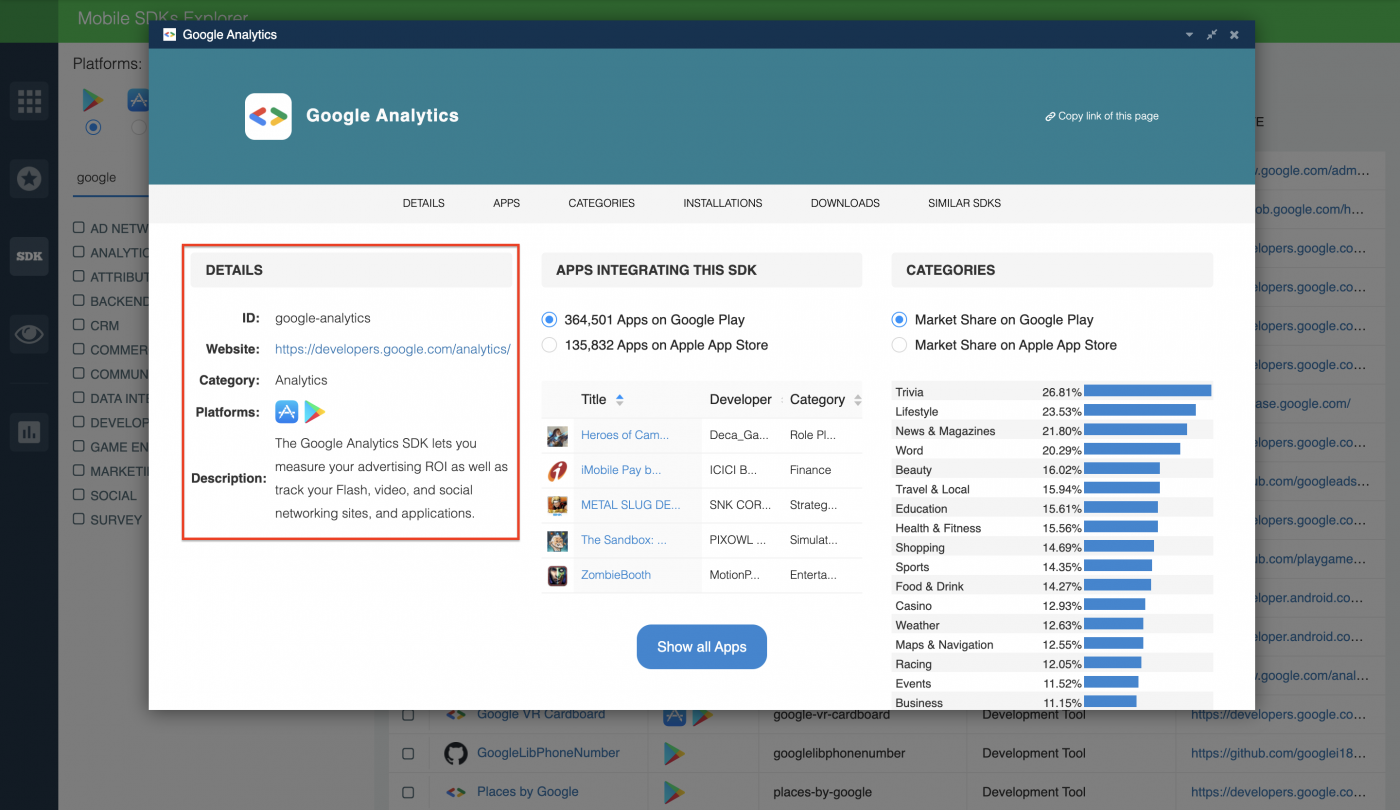Image resolution: width=1400 pixels, height=810 pixels.
Task: Open the bar chart reports sidebar icon
Action: pyautogui.click(x=29, y=432)
